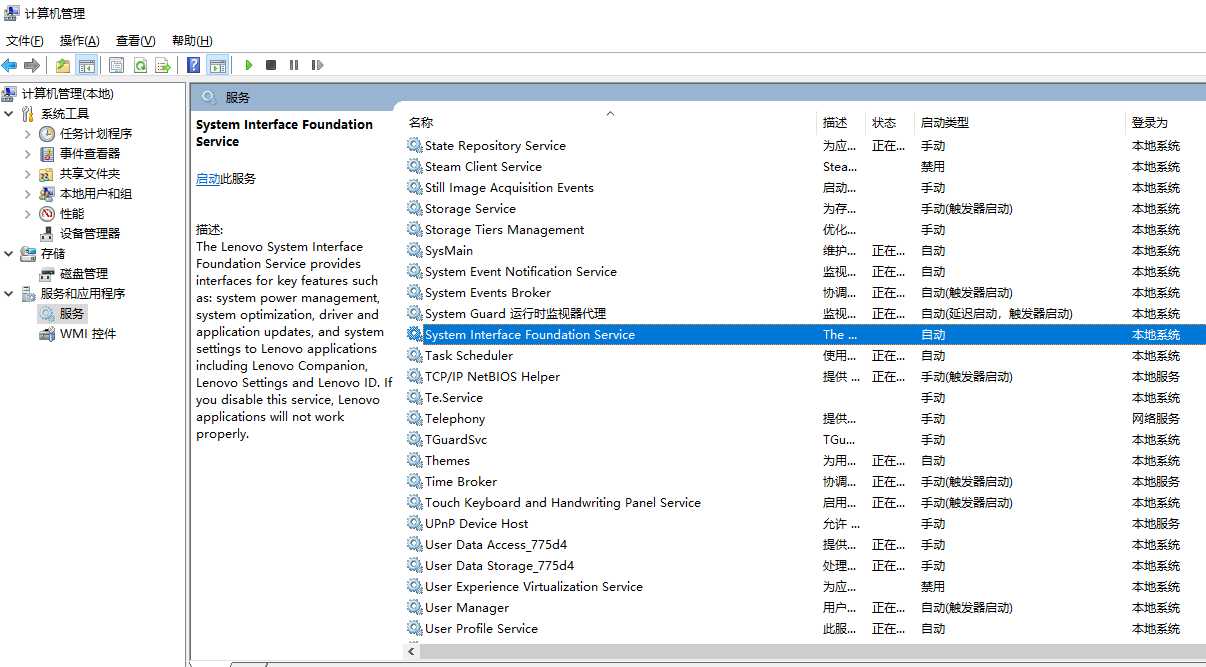The width and height of the screenshot is (1206, 667).
Task: Click the gear icon beside UPnP Device Host
Action: click(x=415, y=524)
